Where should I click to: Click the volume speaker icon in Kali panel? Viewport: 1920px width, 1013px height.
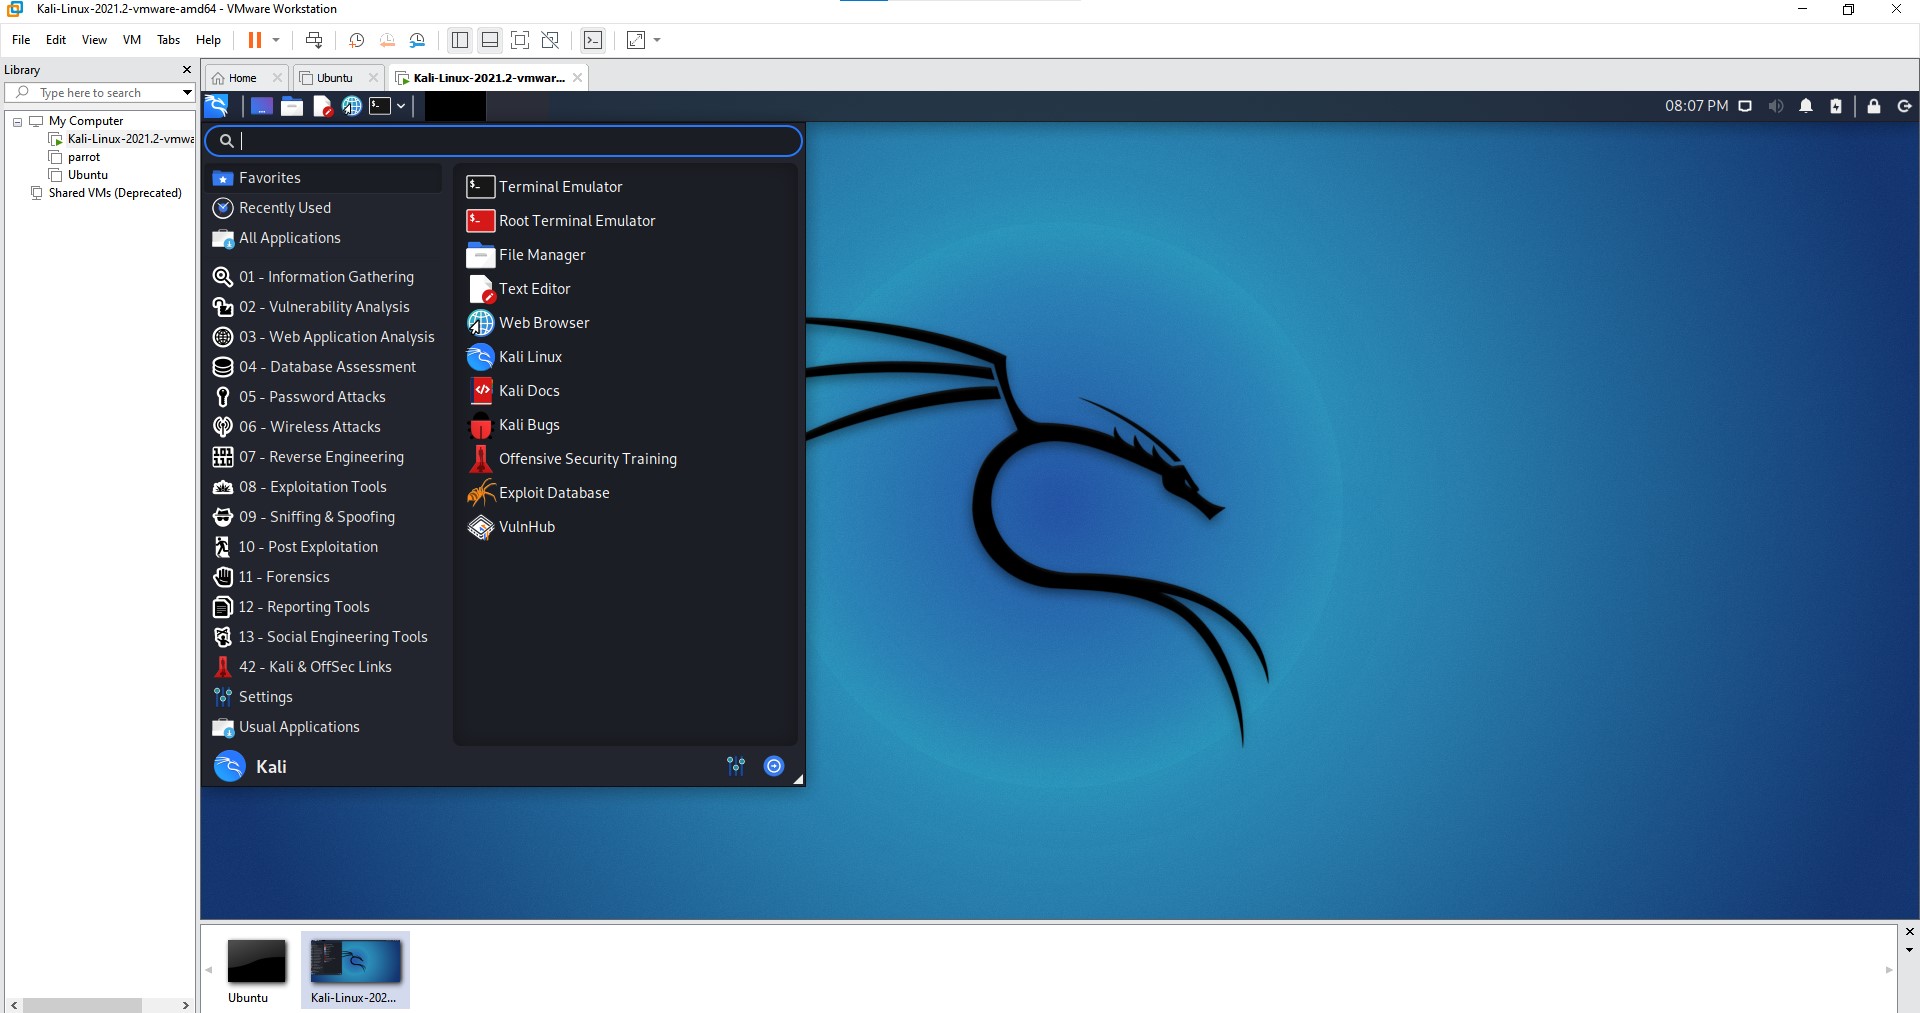tap(1776, 106)
